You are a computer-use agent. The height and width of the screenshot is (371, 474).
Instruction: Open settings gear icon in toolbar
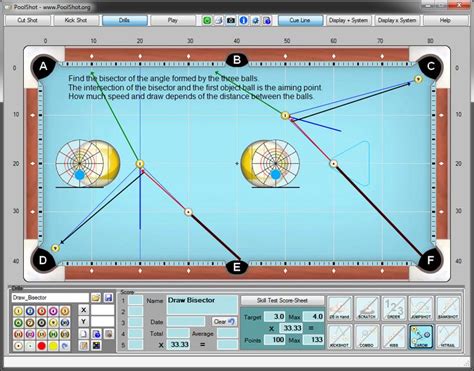click(x=255, y=21)
